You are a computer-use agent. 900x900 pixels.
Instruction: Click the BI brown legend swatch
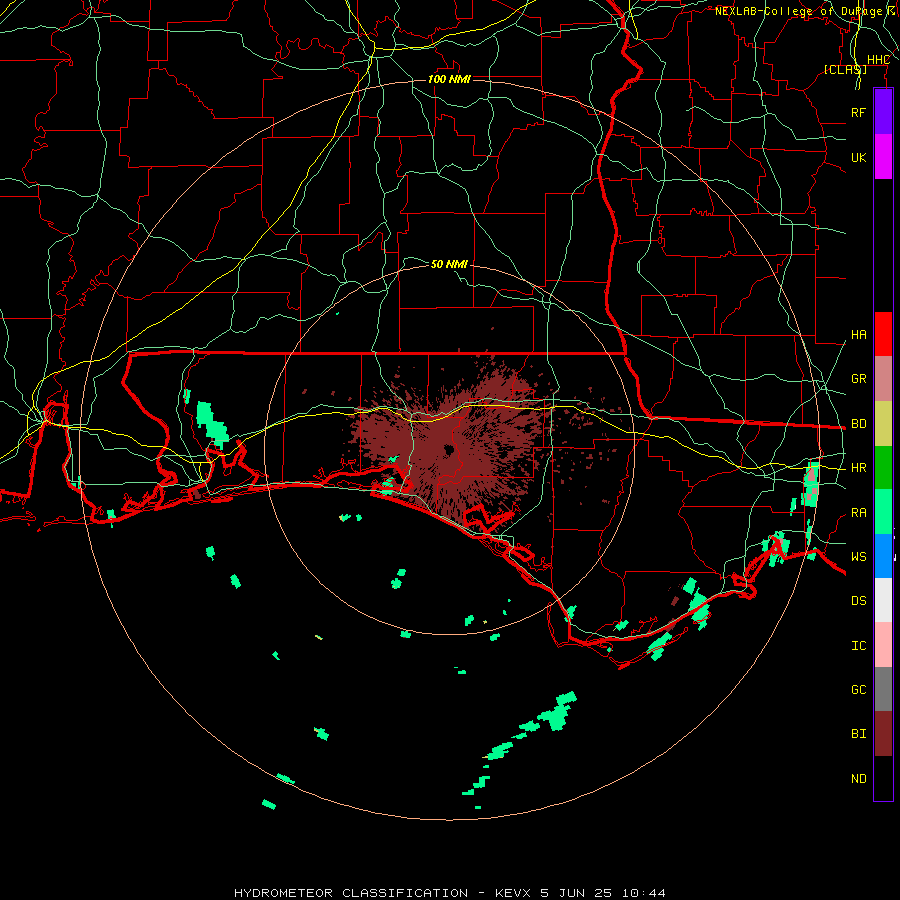click(x=883, y=734)
